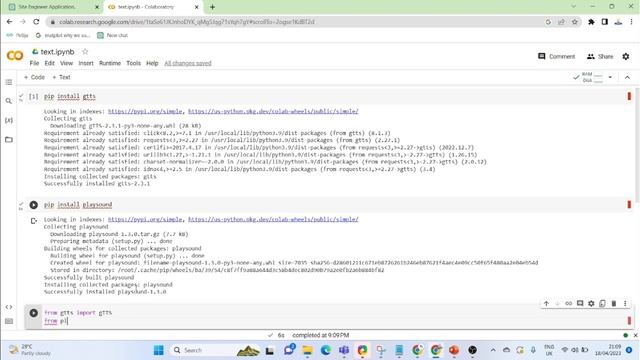The image size is (640, 360).
Task: Open the New chat bookmark
Action: (x=112, y=36)
